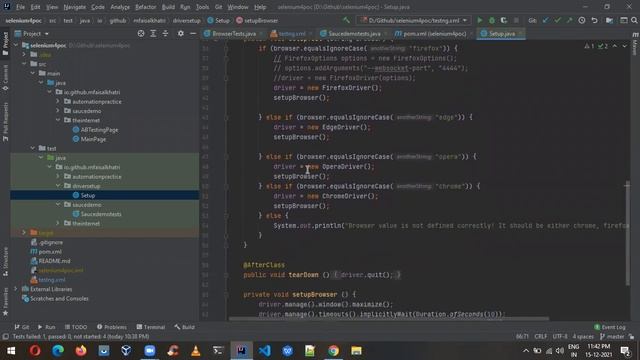640x360 pixels.
Task: Switch to the BrowserTests.java editor tab
Action: (233, 33)
